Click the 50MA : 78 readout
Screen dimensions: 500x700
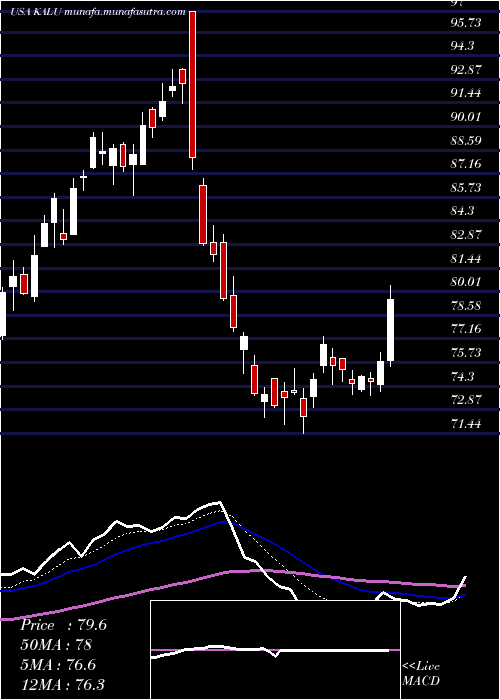[x=56, y=645]
